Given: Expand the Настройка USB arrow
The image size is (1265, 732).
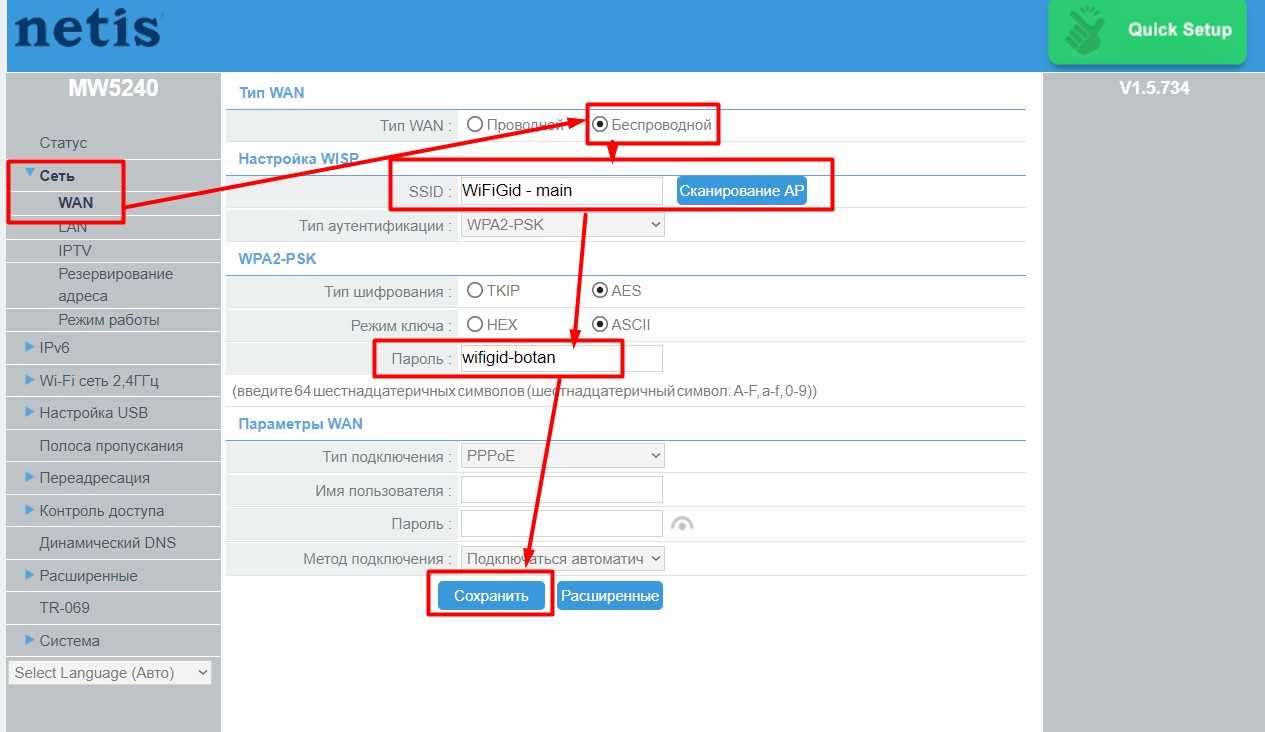Looking at the screenshot, I should point(30,412).
